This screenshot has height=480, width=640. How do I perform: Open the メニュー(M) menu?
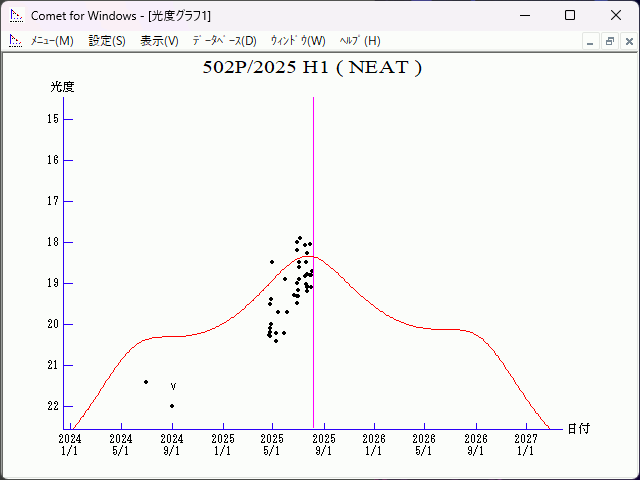pyautogui.click(x=52, y=41)
